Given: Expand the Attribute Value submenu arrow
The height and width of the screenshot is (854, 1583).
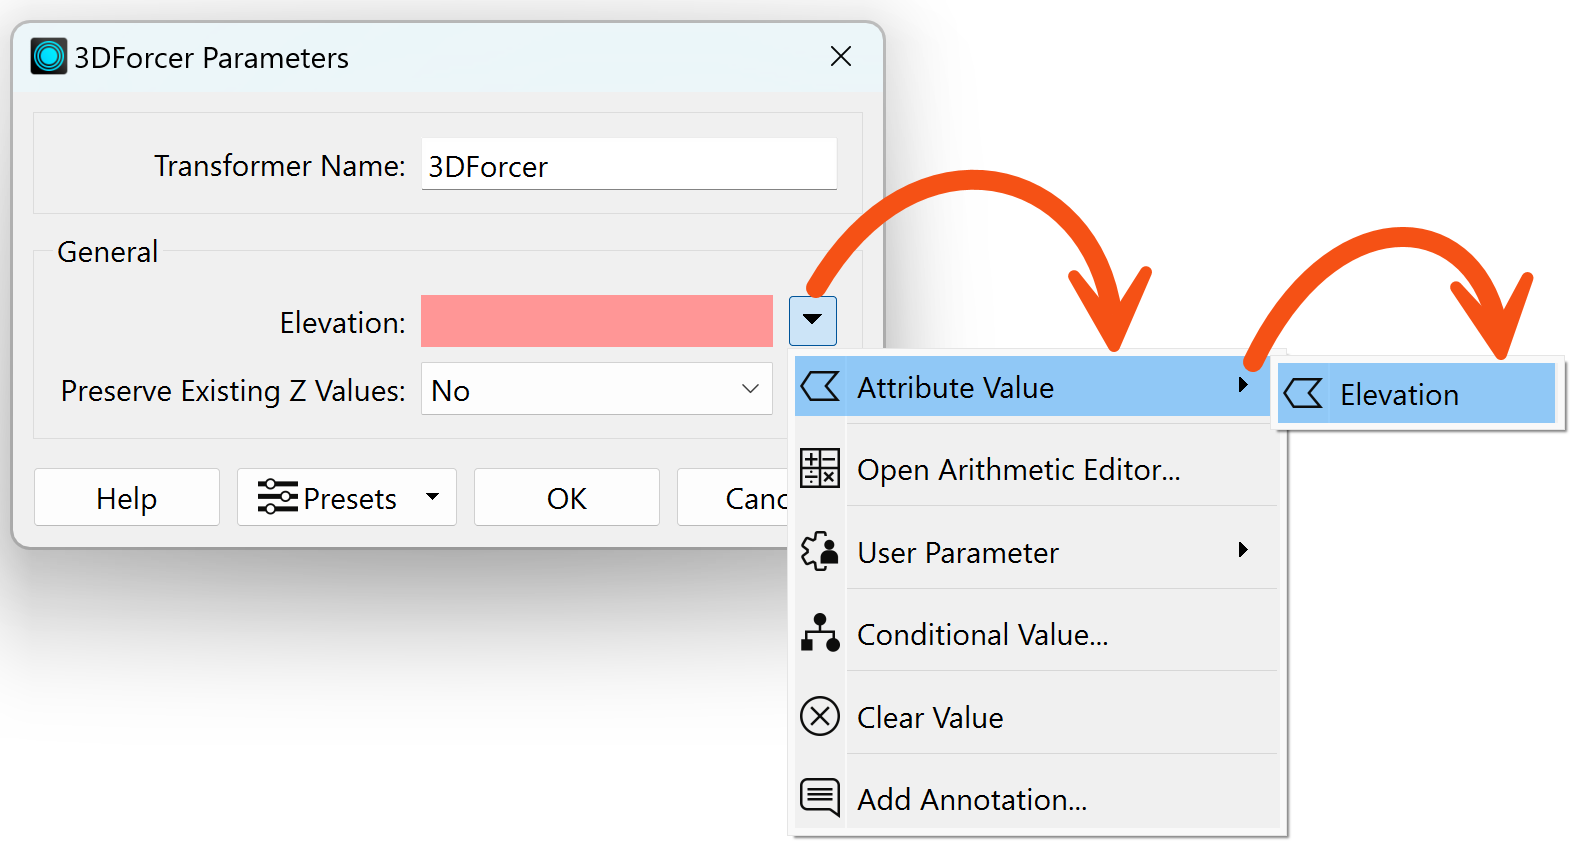Looking at the screenshot, I should coord(1243,385).
